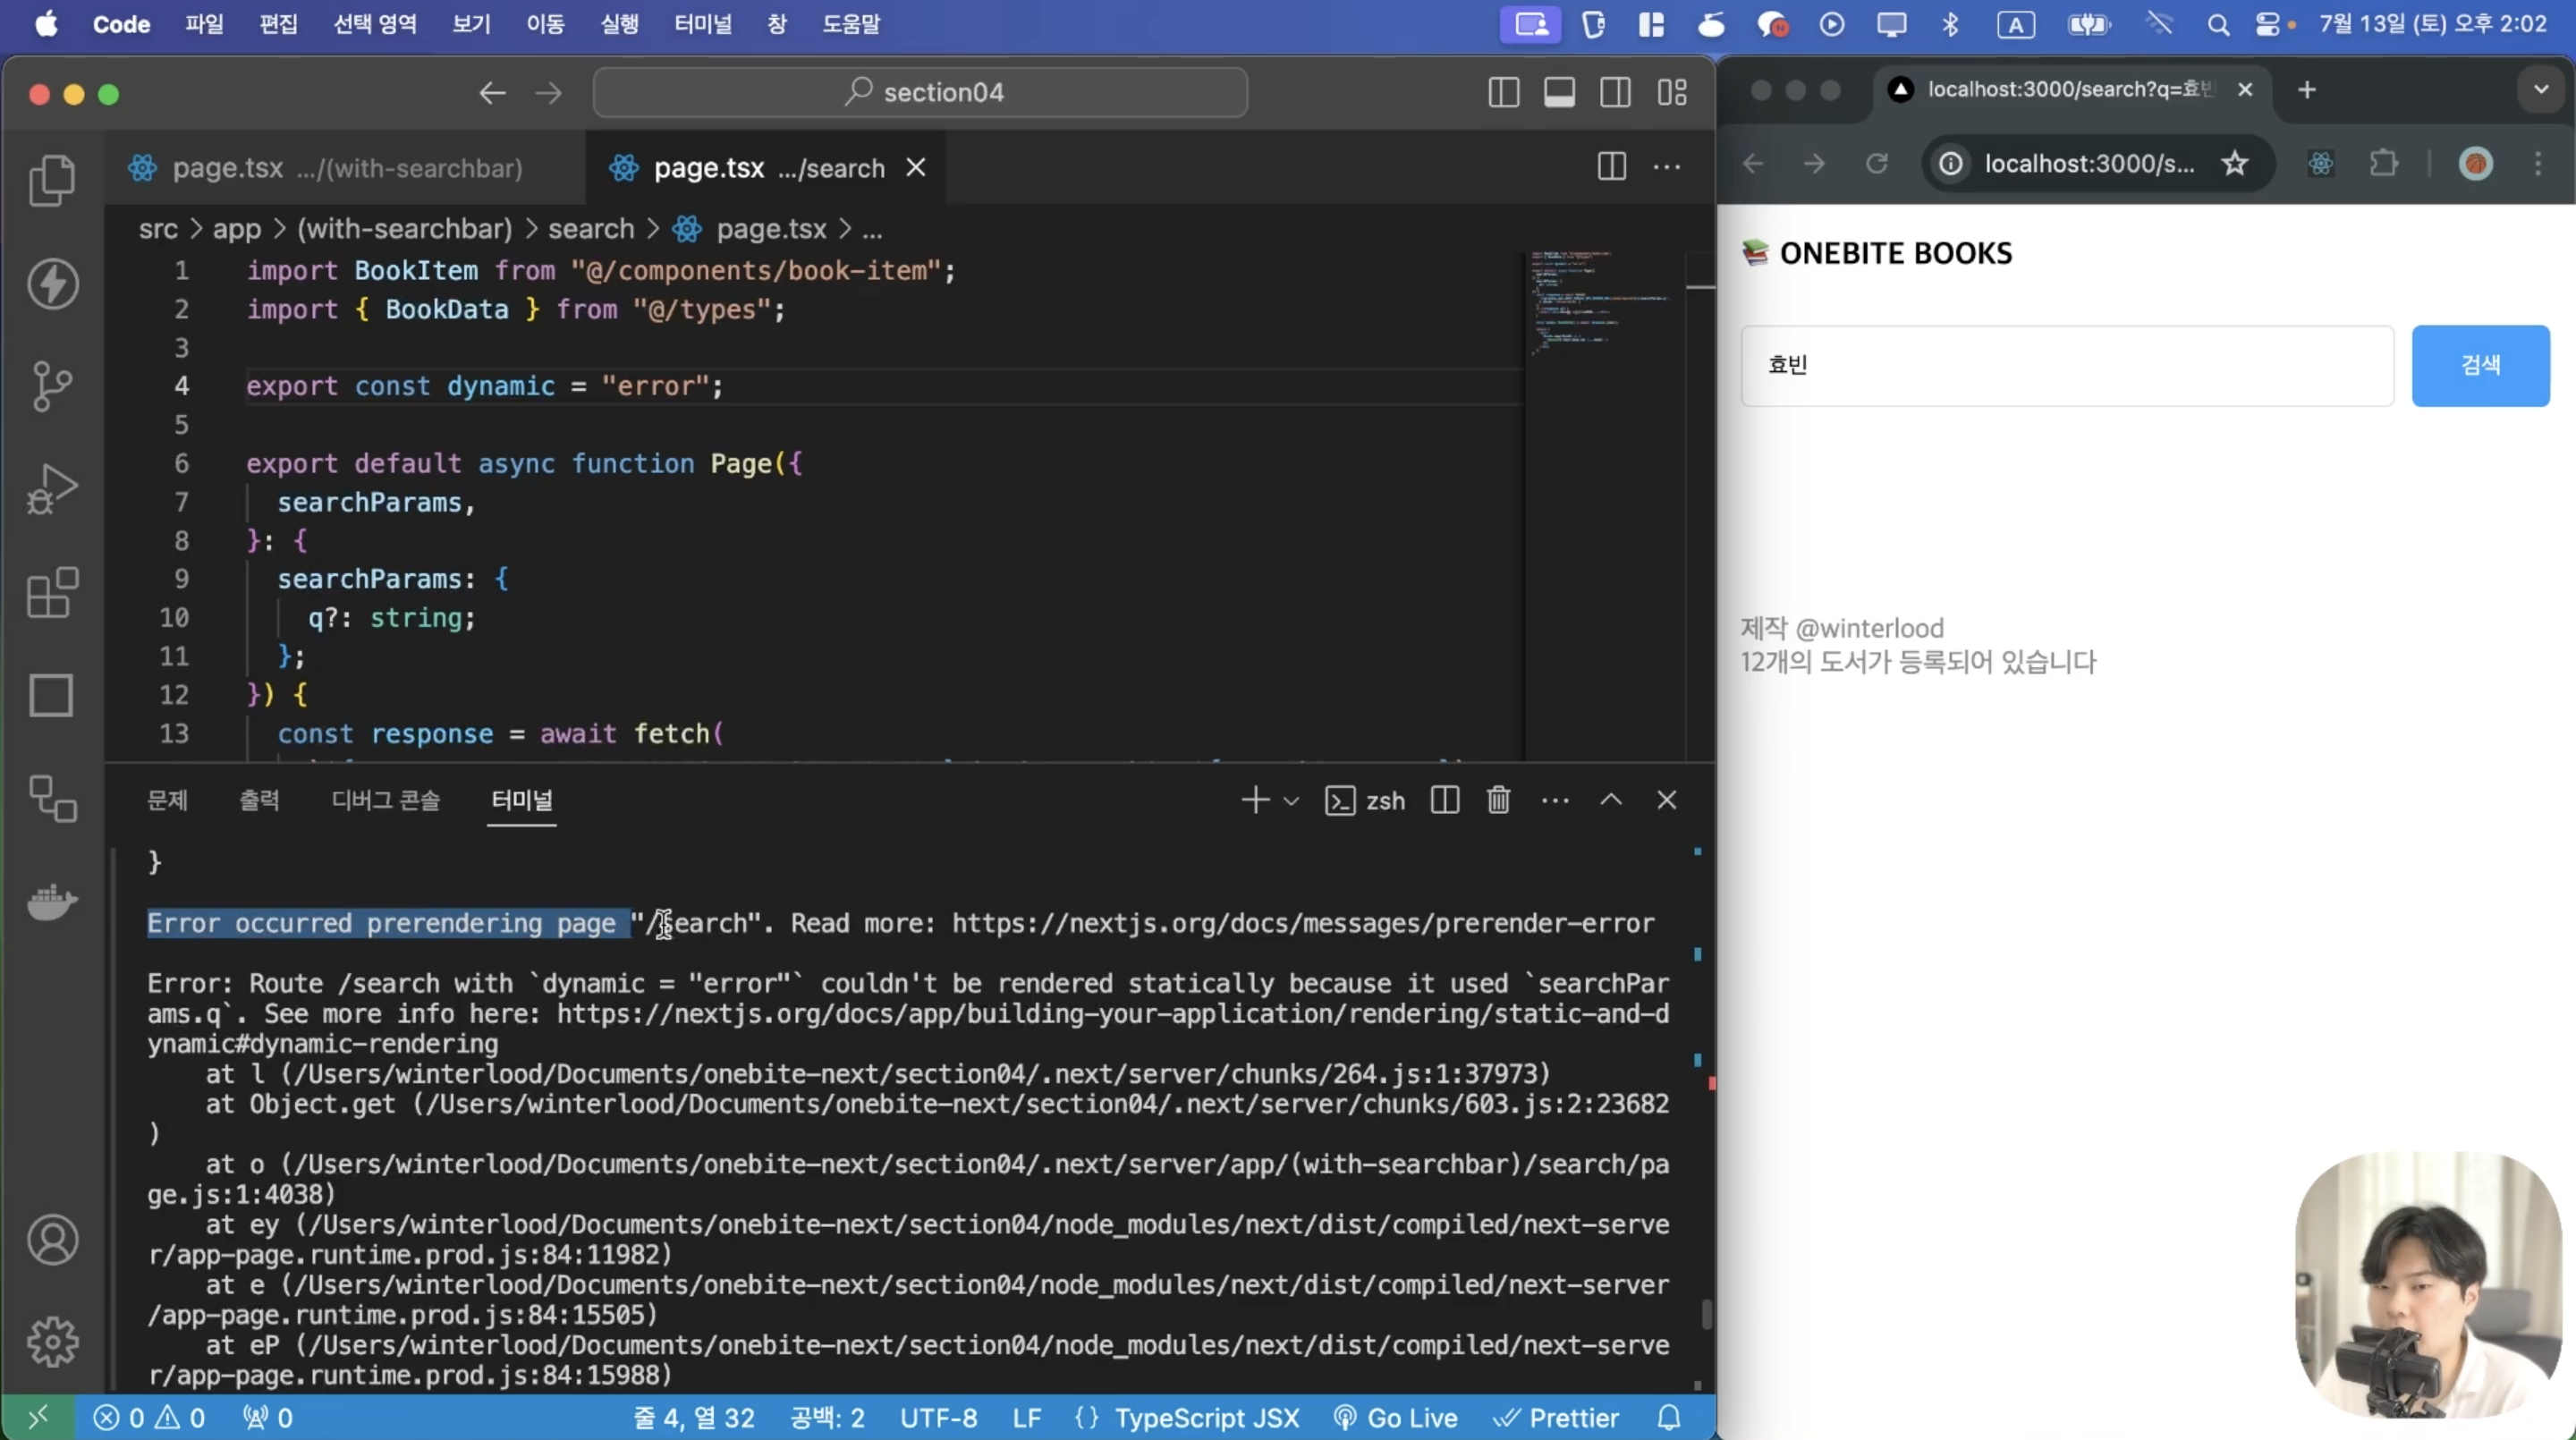Open the Extensions view
The height and width of the screenshot is (1440, 2576).
[x=52, y=592]
